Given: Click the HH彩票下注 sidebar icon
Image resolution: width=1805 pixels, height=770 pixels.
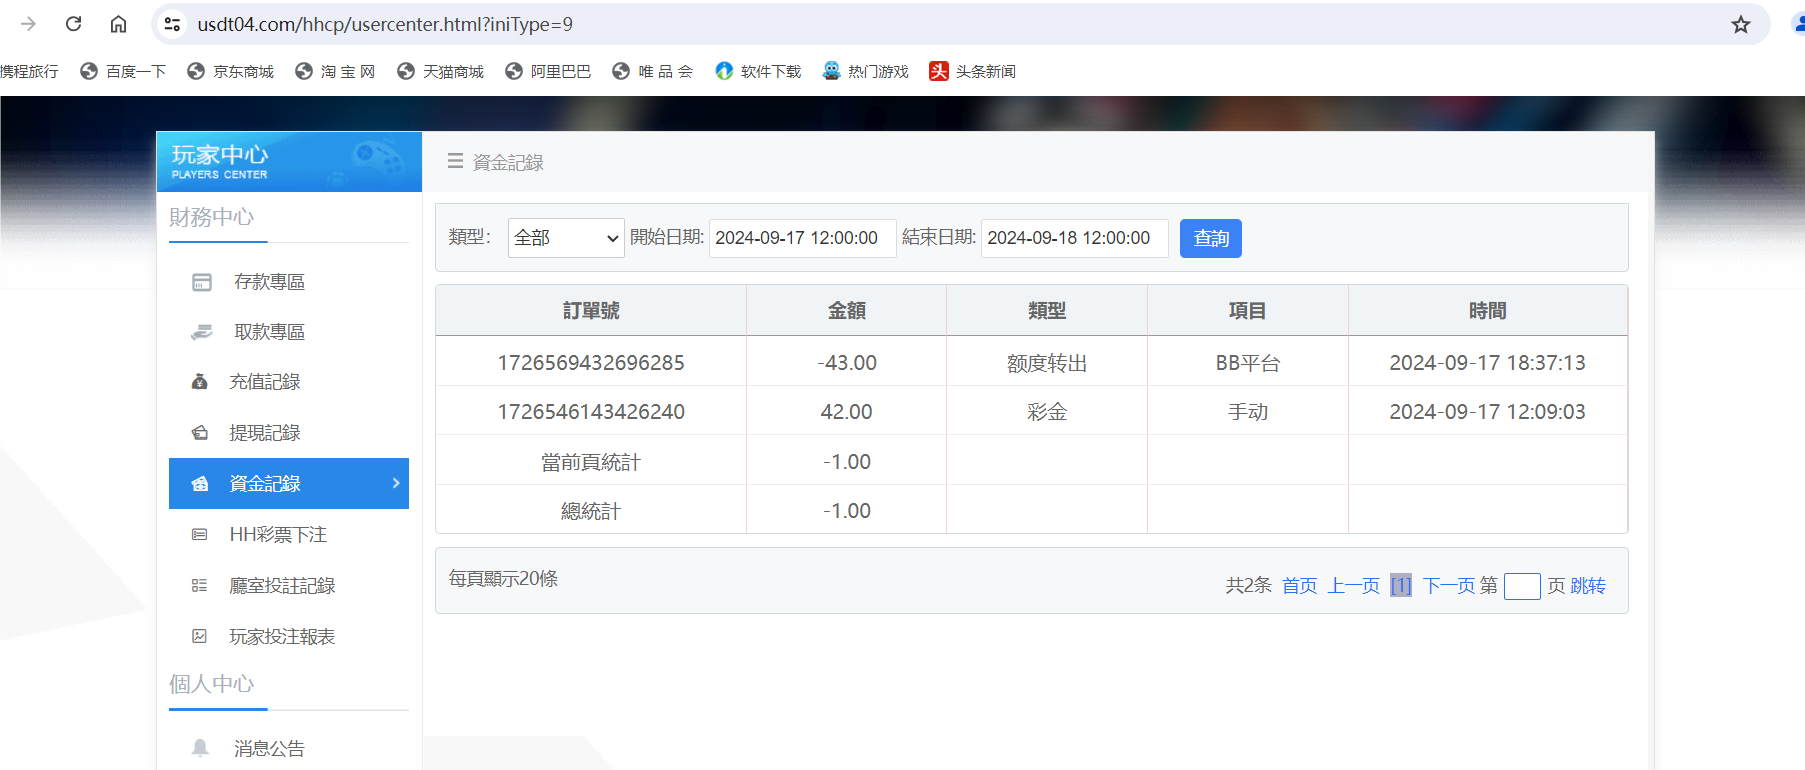Looking at the screenshot, I should (200, 535).
